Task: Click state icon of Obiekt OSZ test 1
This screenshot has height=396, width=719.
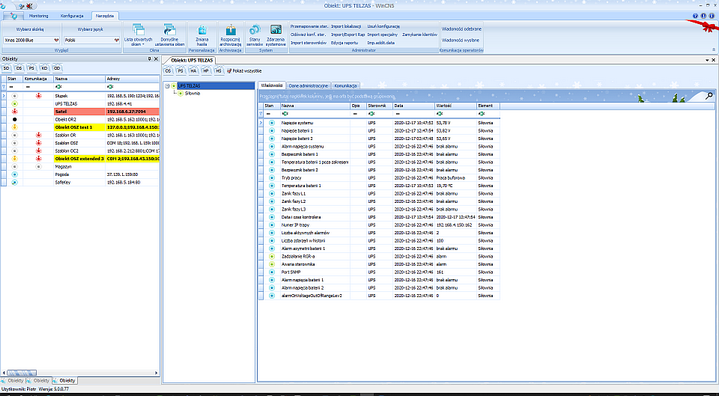Action: click(x=14, y=127)
